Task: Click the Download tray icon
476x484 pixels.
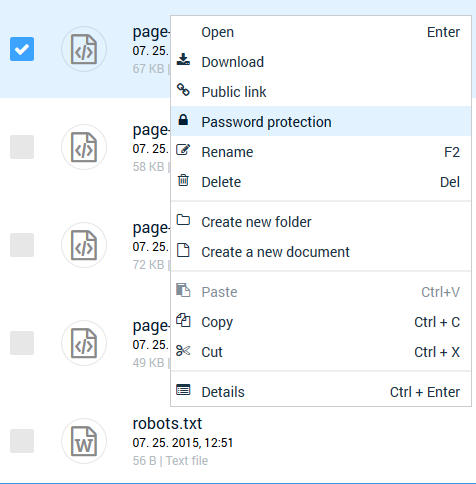Action: click(183, 59)
